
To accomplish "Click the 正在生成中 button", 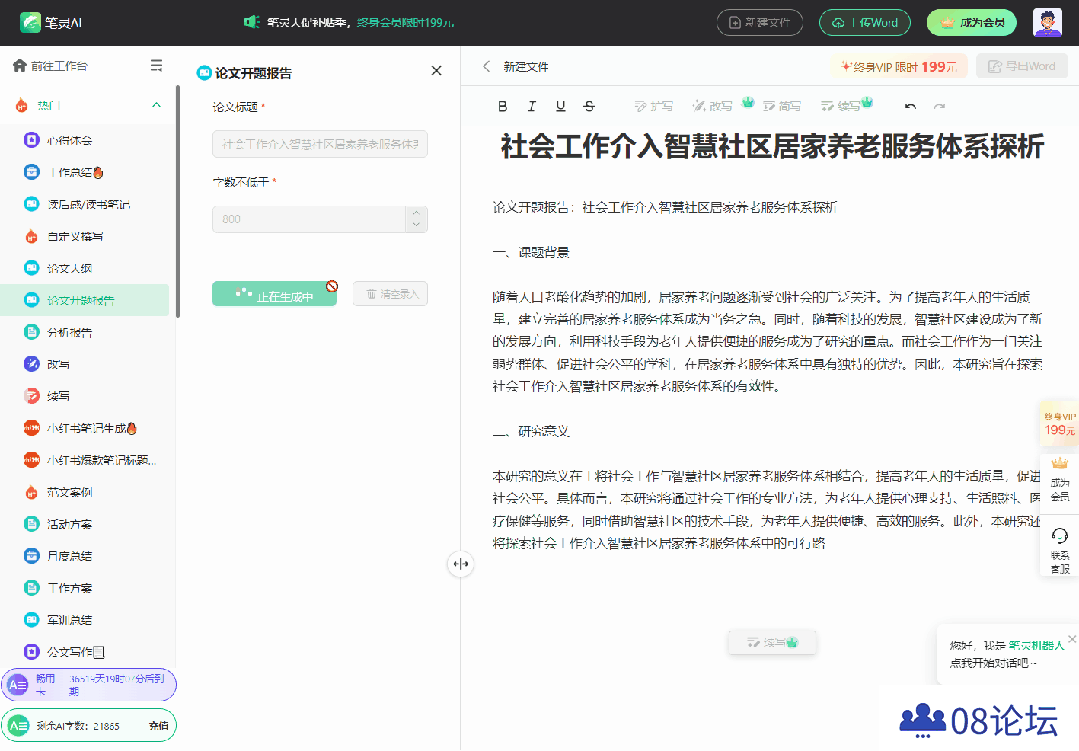I will tap(274, 294).
